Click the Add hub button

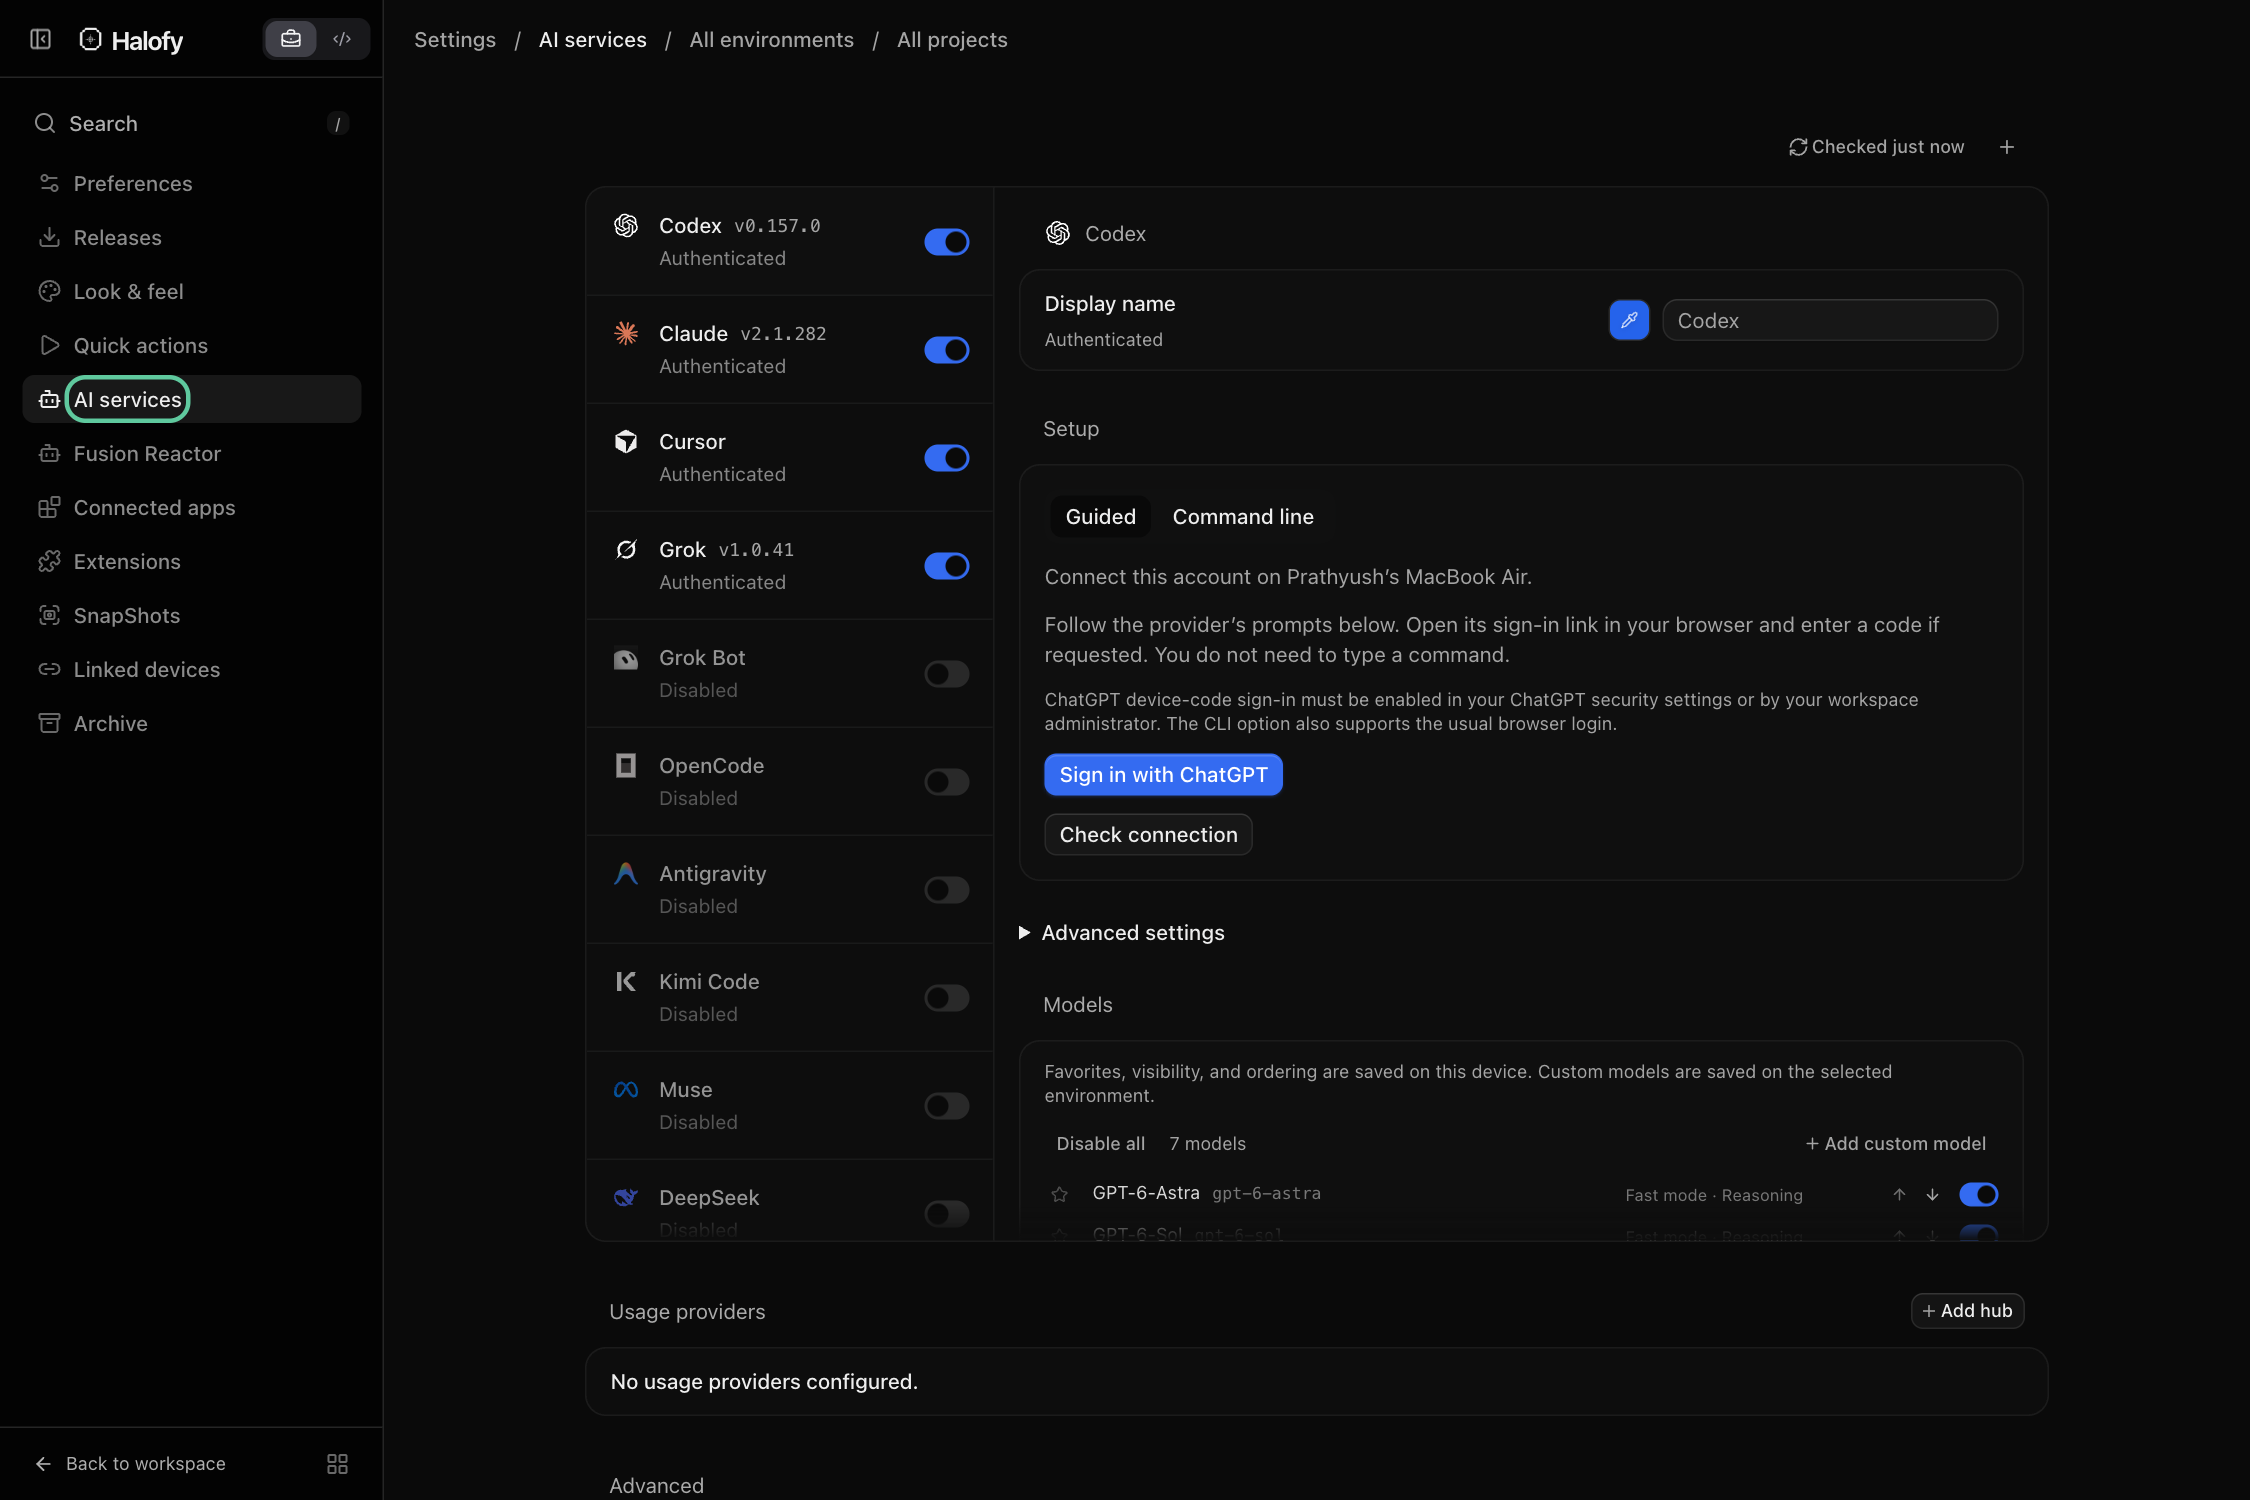pyautogui.click(x=1967, y=1311)
